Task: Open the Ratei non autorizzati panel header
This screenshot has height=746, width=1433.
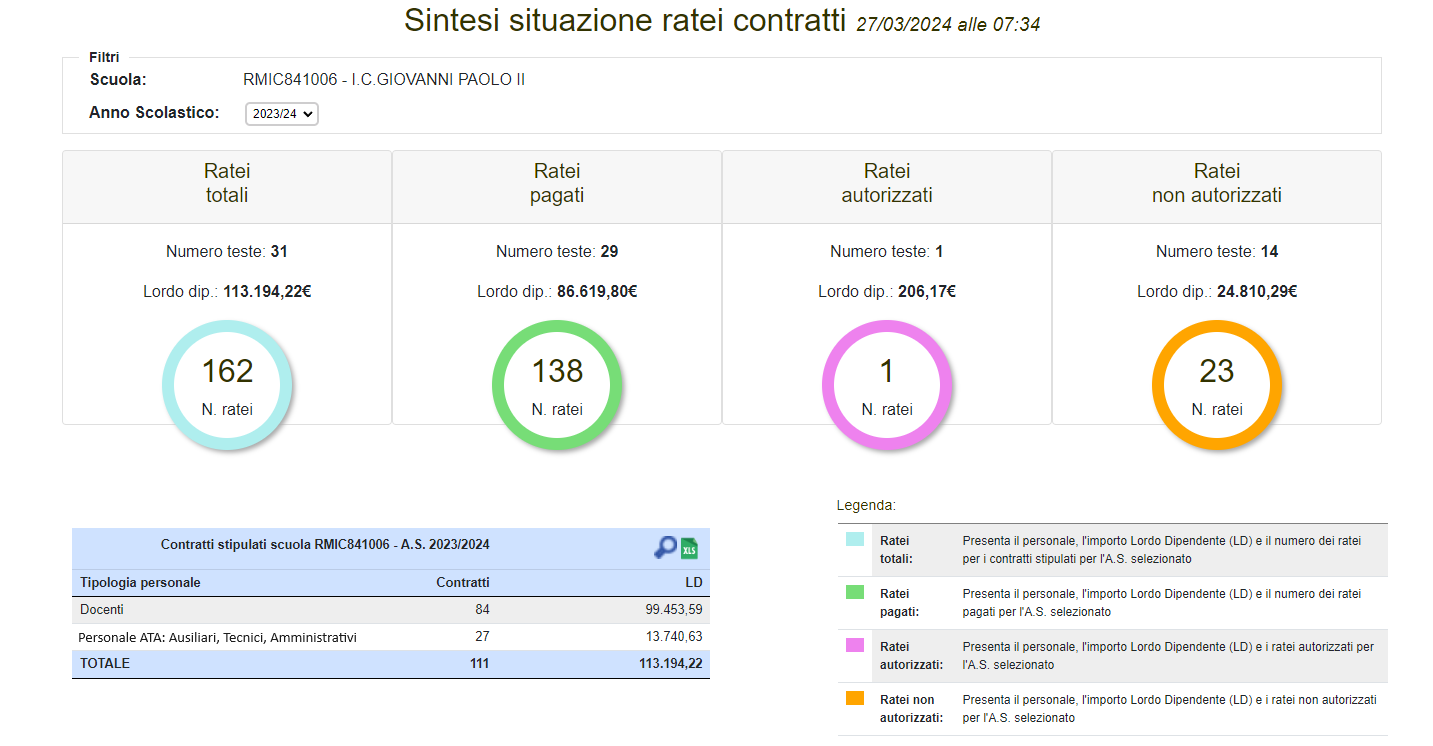Action: [x=1217, y=184]
